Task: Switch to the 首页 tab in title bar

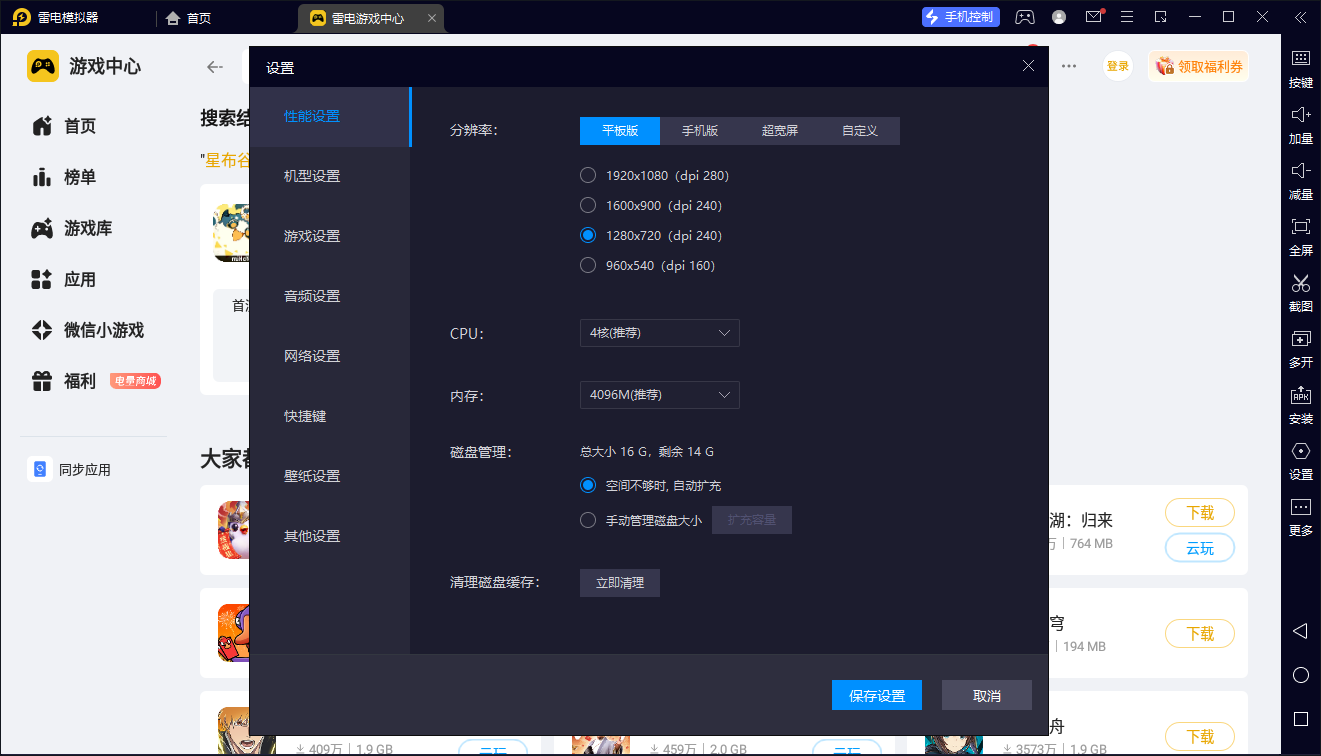Action: 189,18
